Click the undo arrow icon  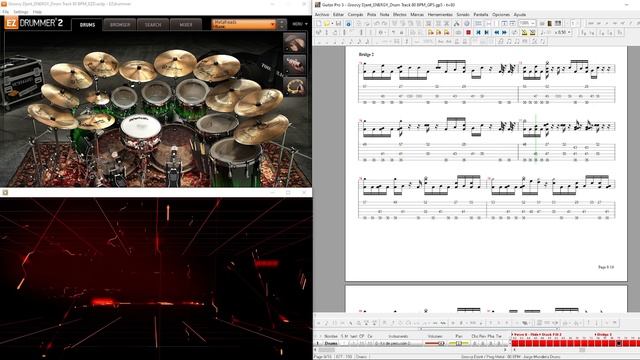(x=378, y=23)
